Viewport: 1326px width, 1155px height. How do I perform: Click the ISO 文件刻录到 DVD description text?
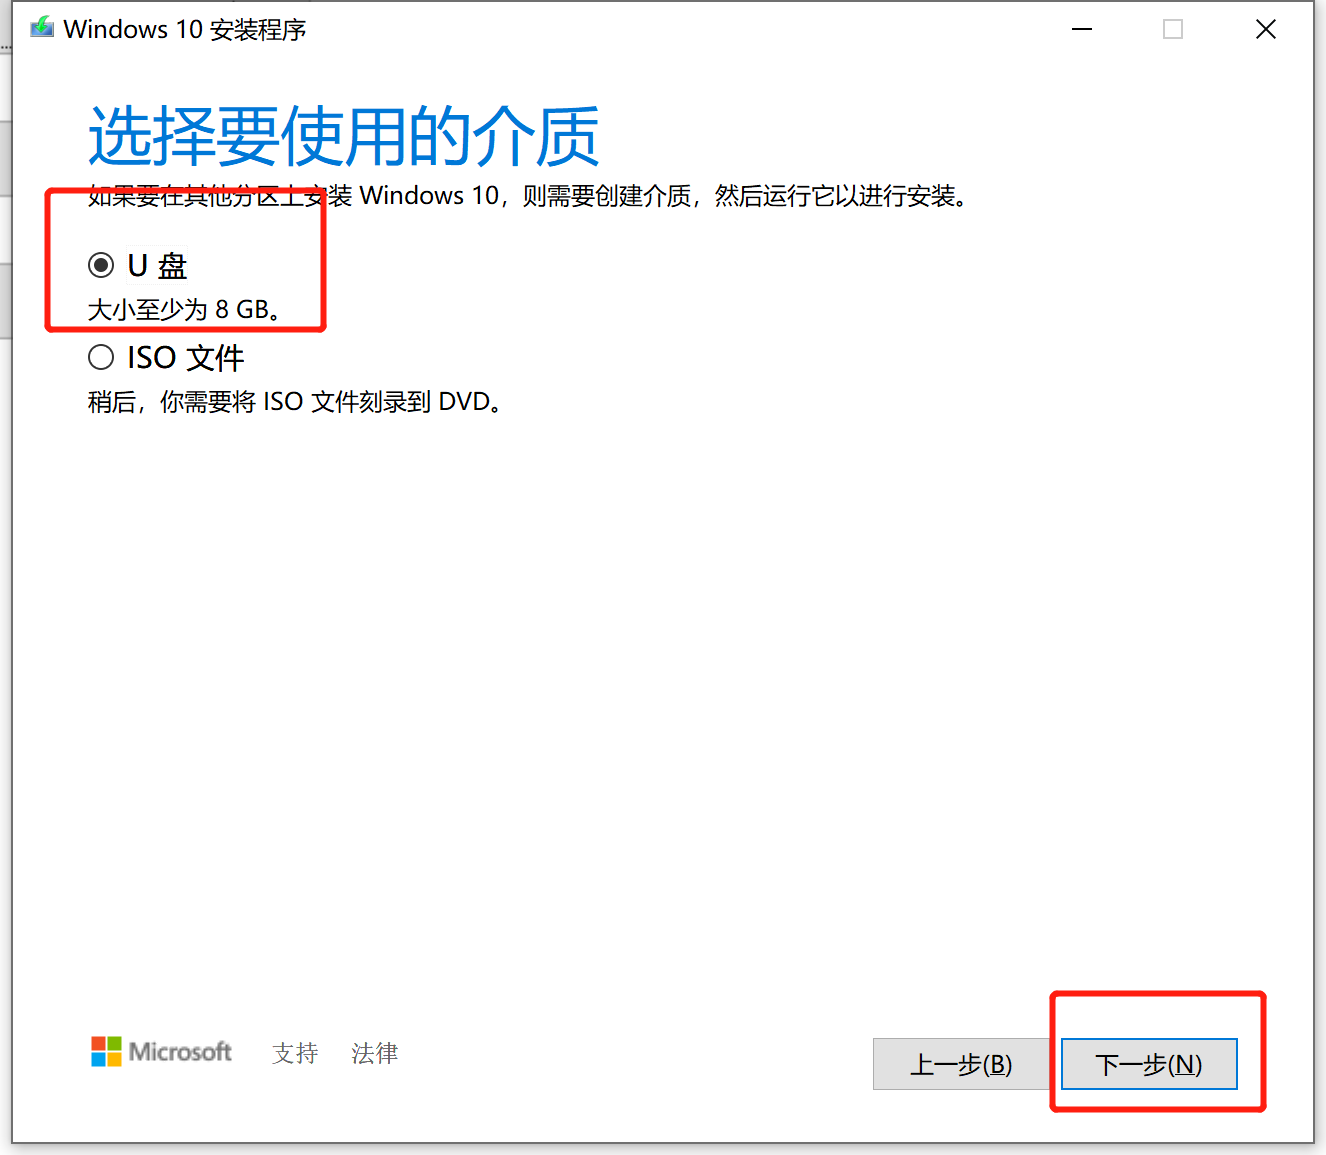point(295,402)
